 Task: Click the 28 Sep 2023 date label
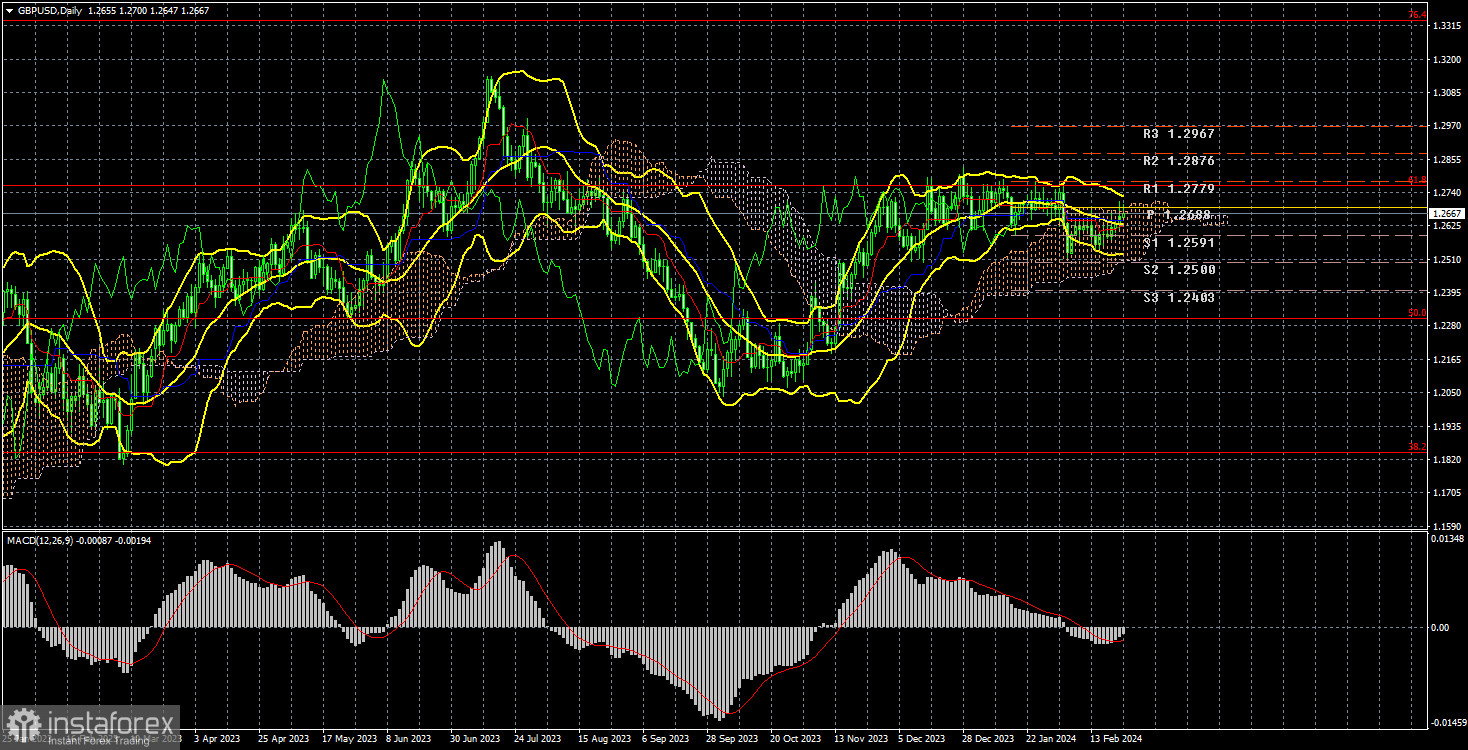(732, 739)
